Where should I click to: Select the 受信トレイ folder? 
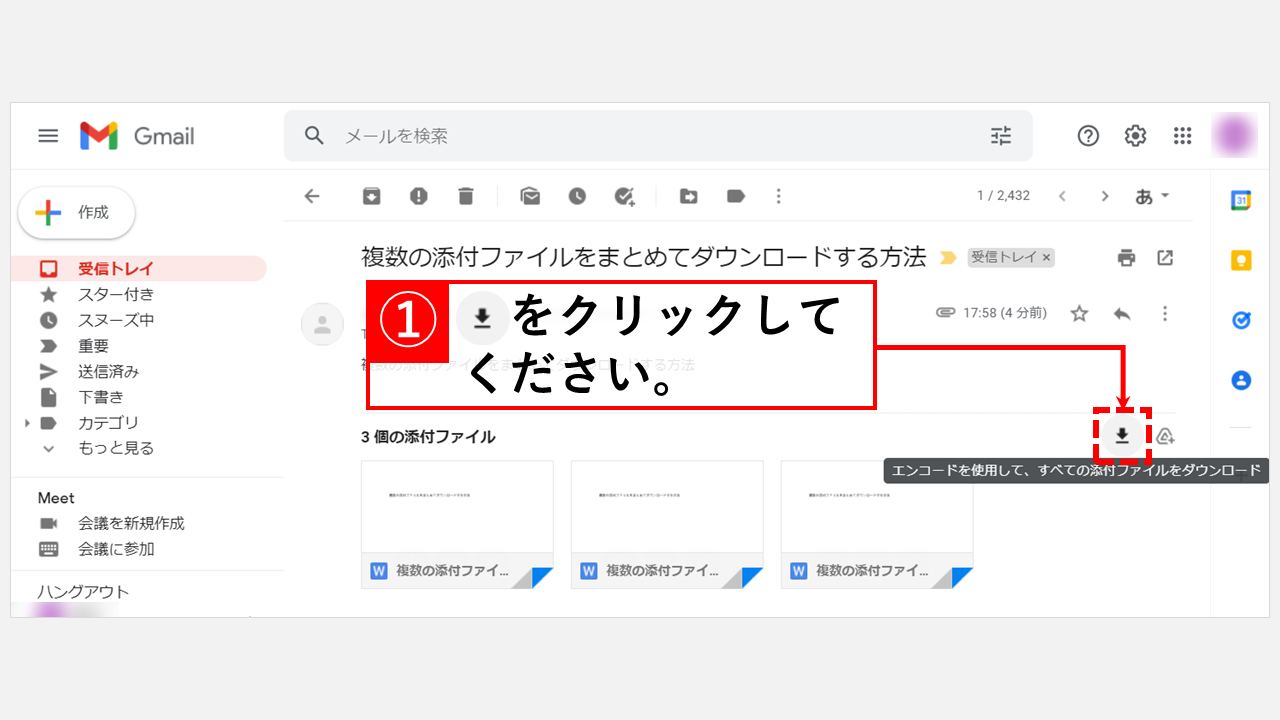139,269
